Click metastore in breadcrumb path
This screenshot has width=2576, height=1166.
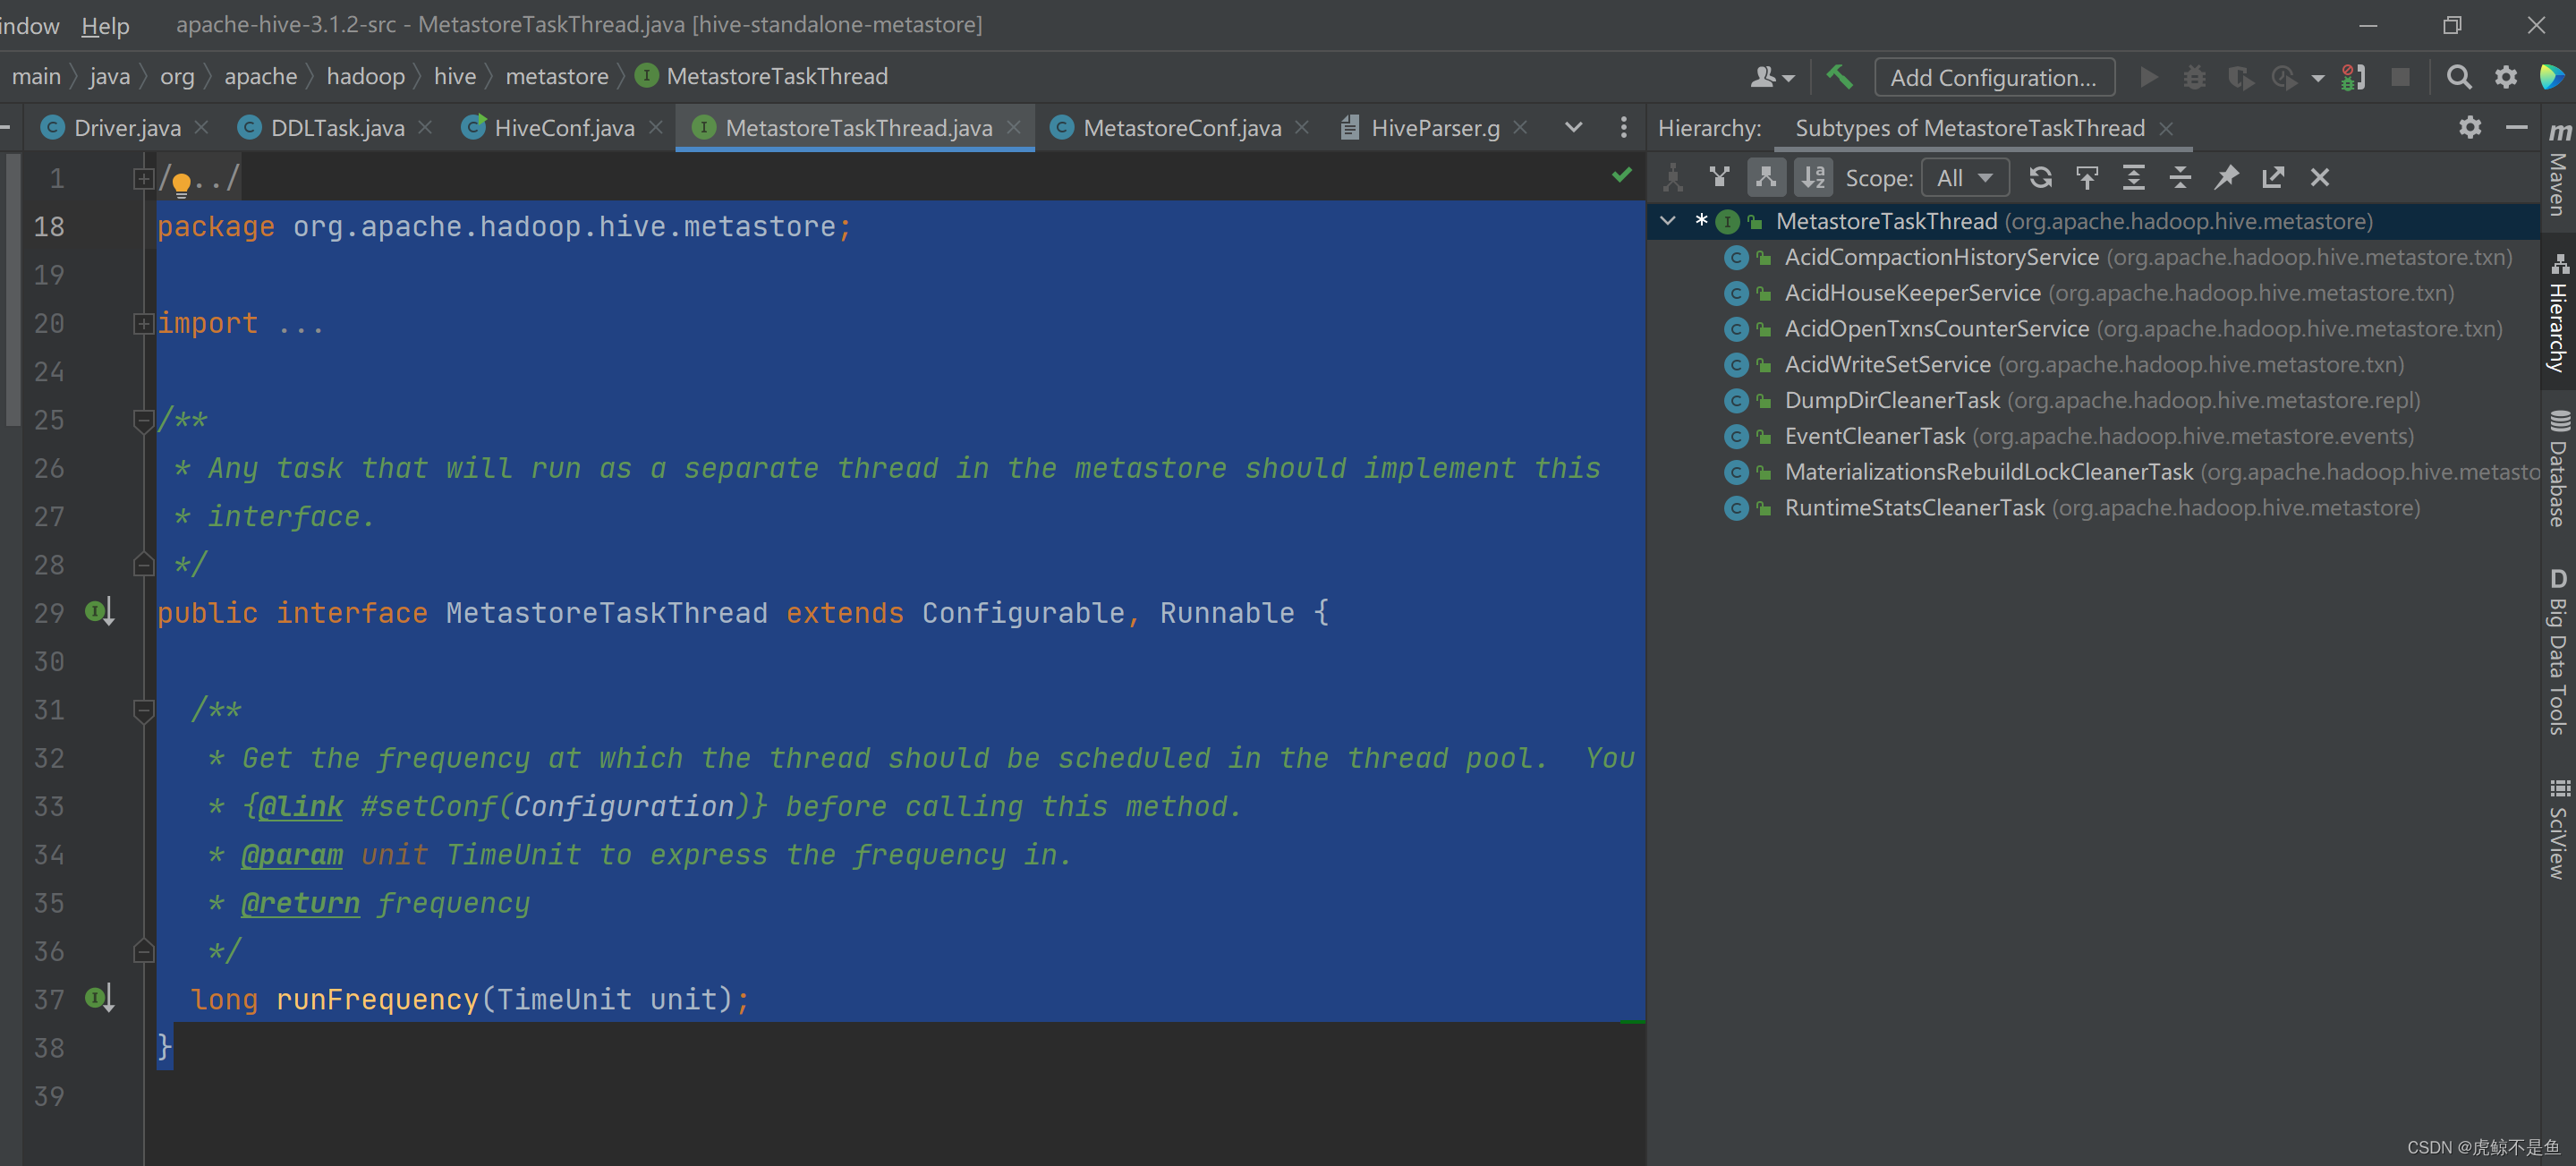557,76
